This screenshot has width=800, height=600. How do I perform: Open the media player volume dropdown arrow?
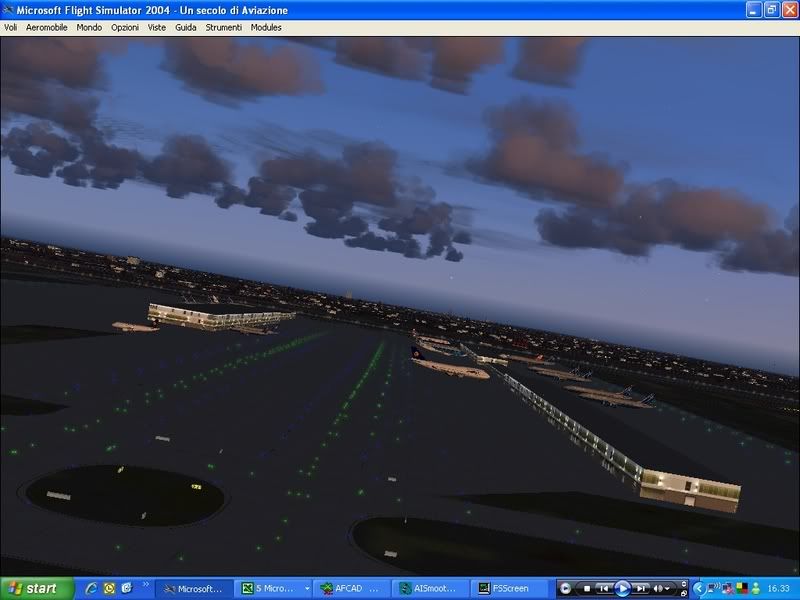[667, 589]
